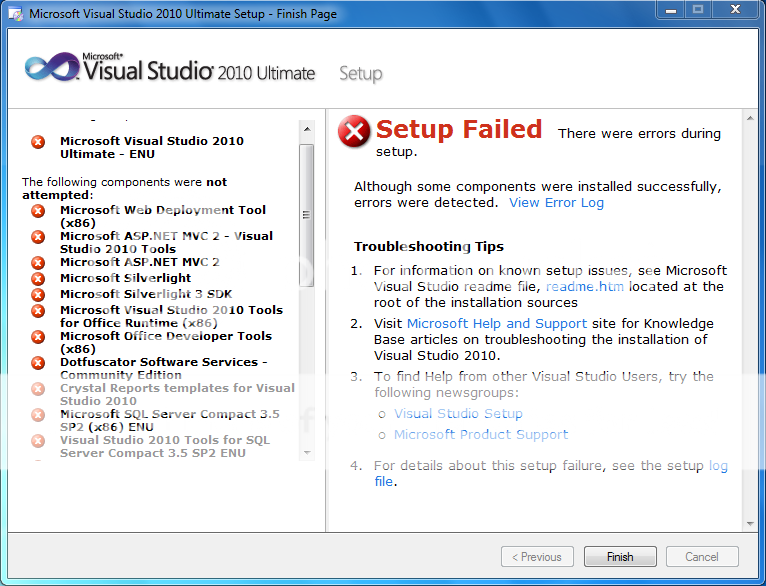Minimize the setup window
This screenshot has width=766, height=586.
(671, 10)
